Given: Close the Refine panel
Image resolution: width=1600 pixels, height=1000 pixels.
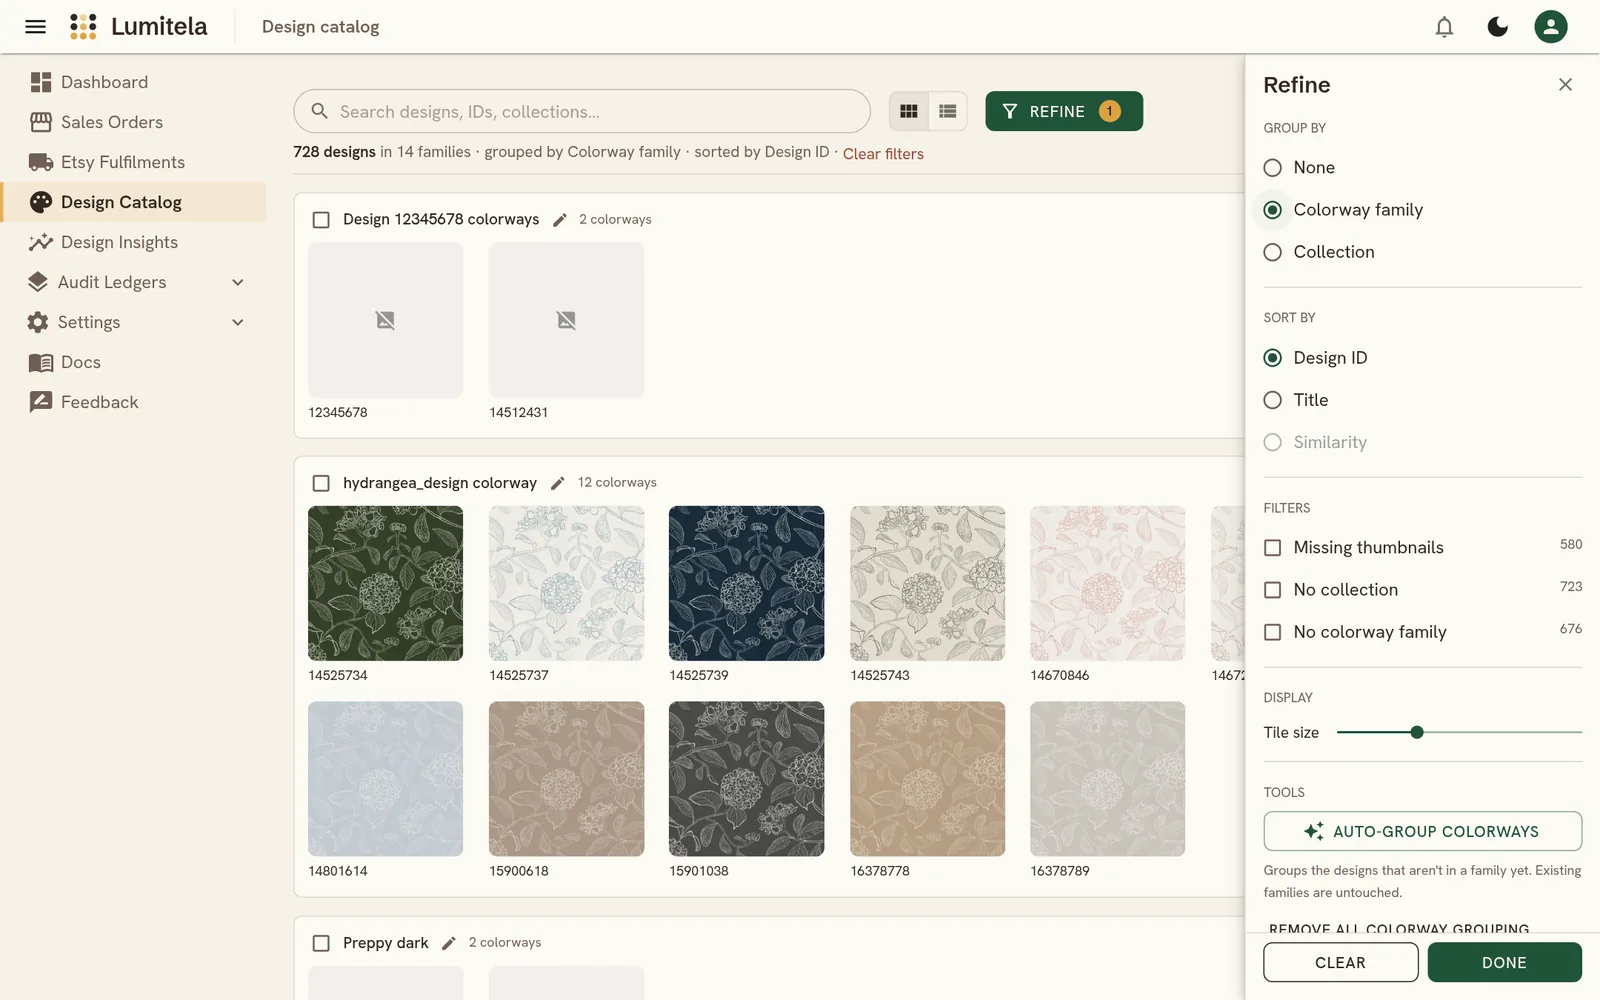Looking at the screenshot, I should click(1565, 85).
